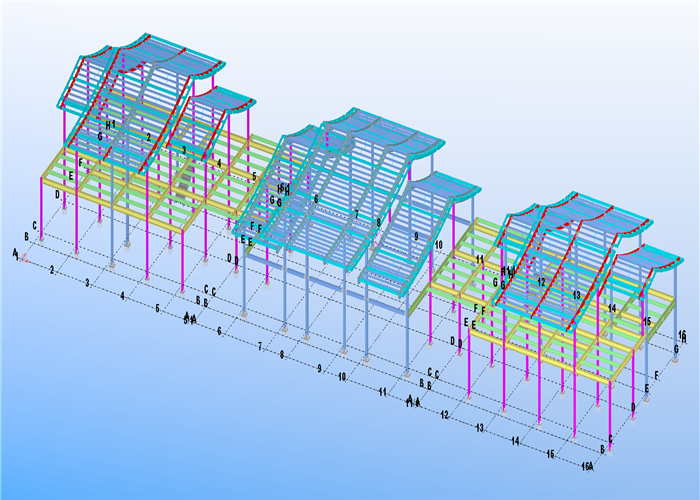Click label 12 on the right building roof

(x=542, y=282)
